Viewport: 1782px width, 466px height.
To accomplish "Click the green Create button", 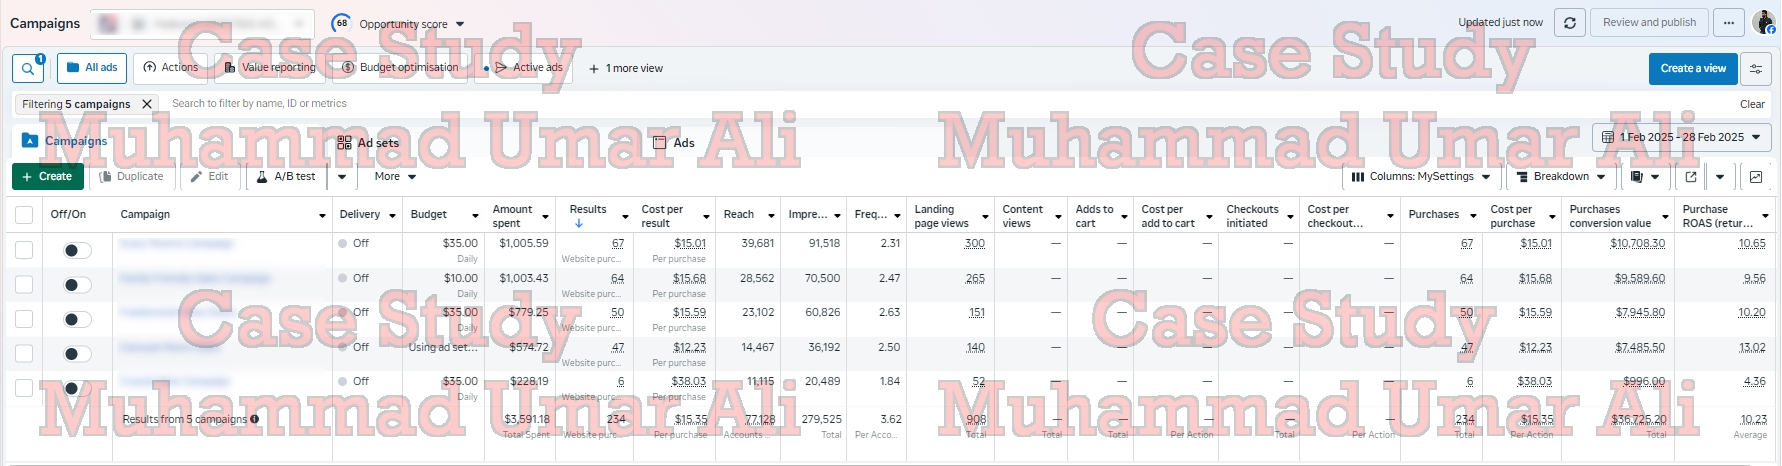I will tap(47, 177).
